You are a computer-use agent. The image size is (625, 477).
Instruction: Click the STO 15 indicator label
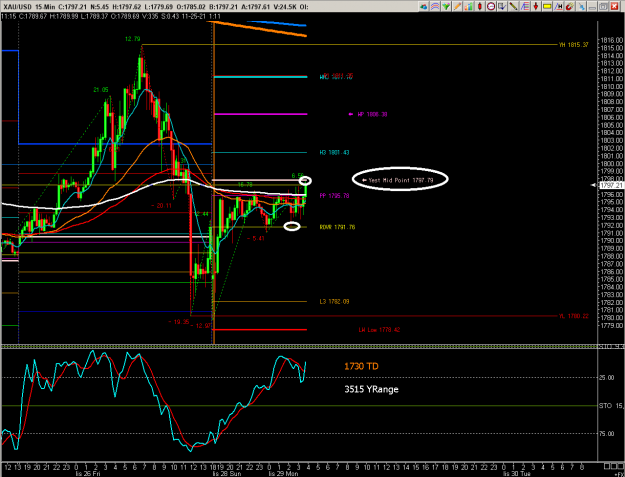(611, 406)
